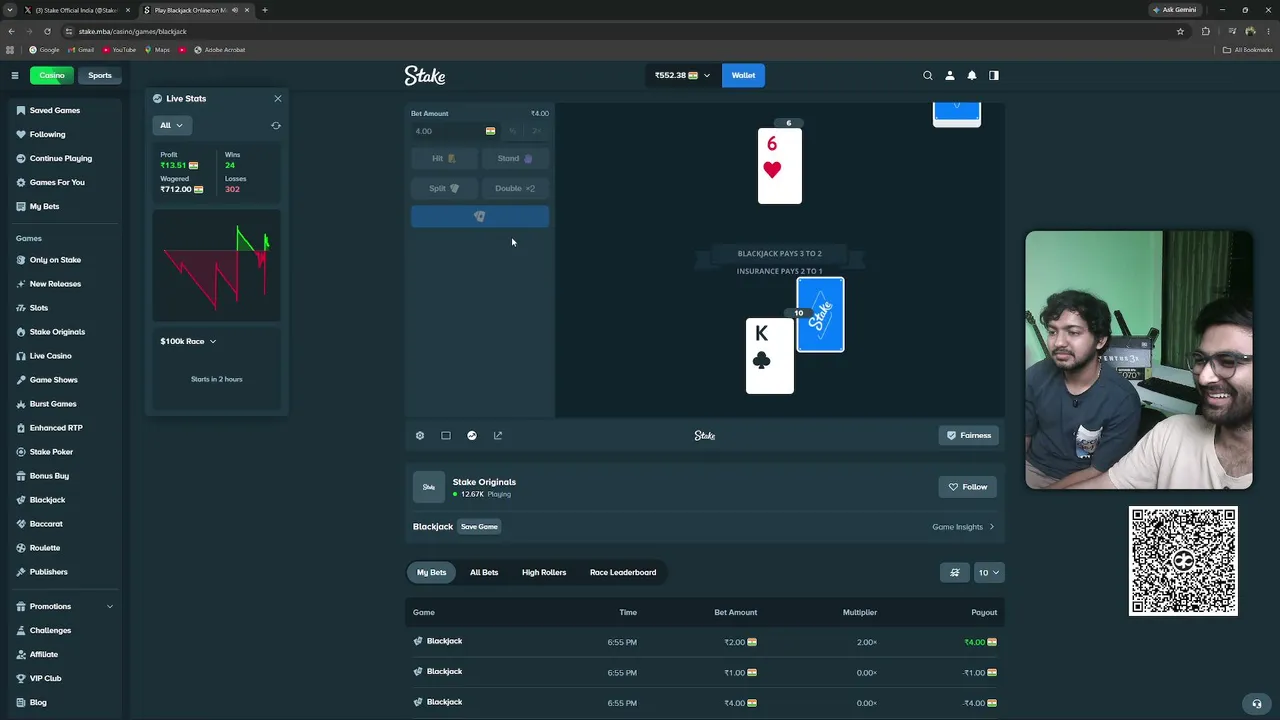Switch to the High Rollers tab
Screen dimensions: 1280x720
544,572
